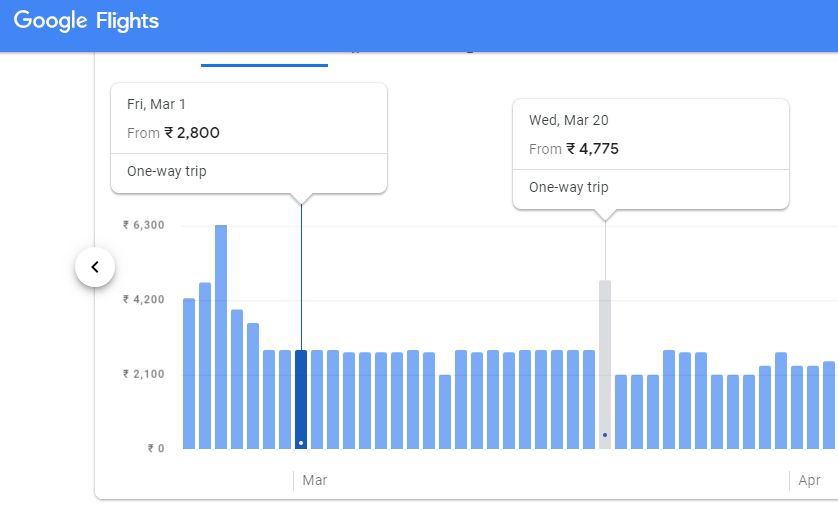Viewport: 838px width, 509px height.
Task: Click the partially visible bar at right edge
Action: pyautogui.click(x=829, y=405)
